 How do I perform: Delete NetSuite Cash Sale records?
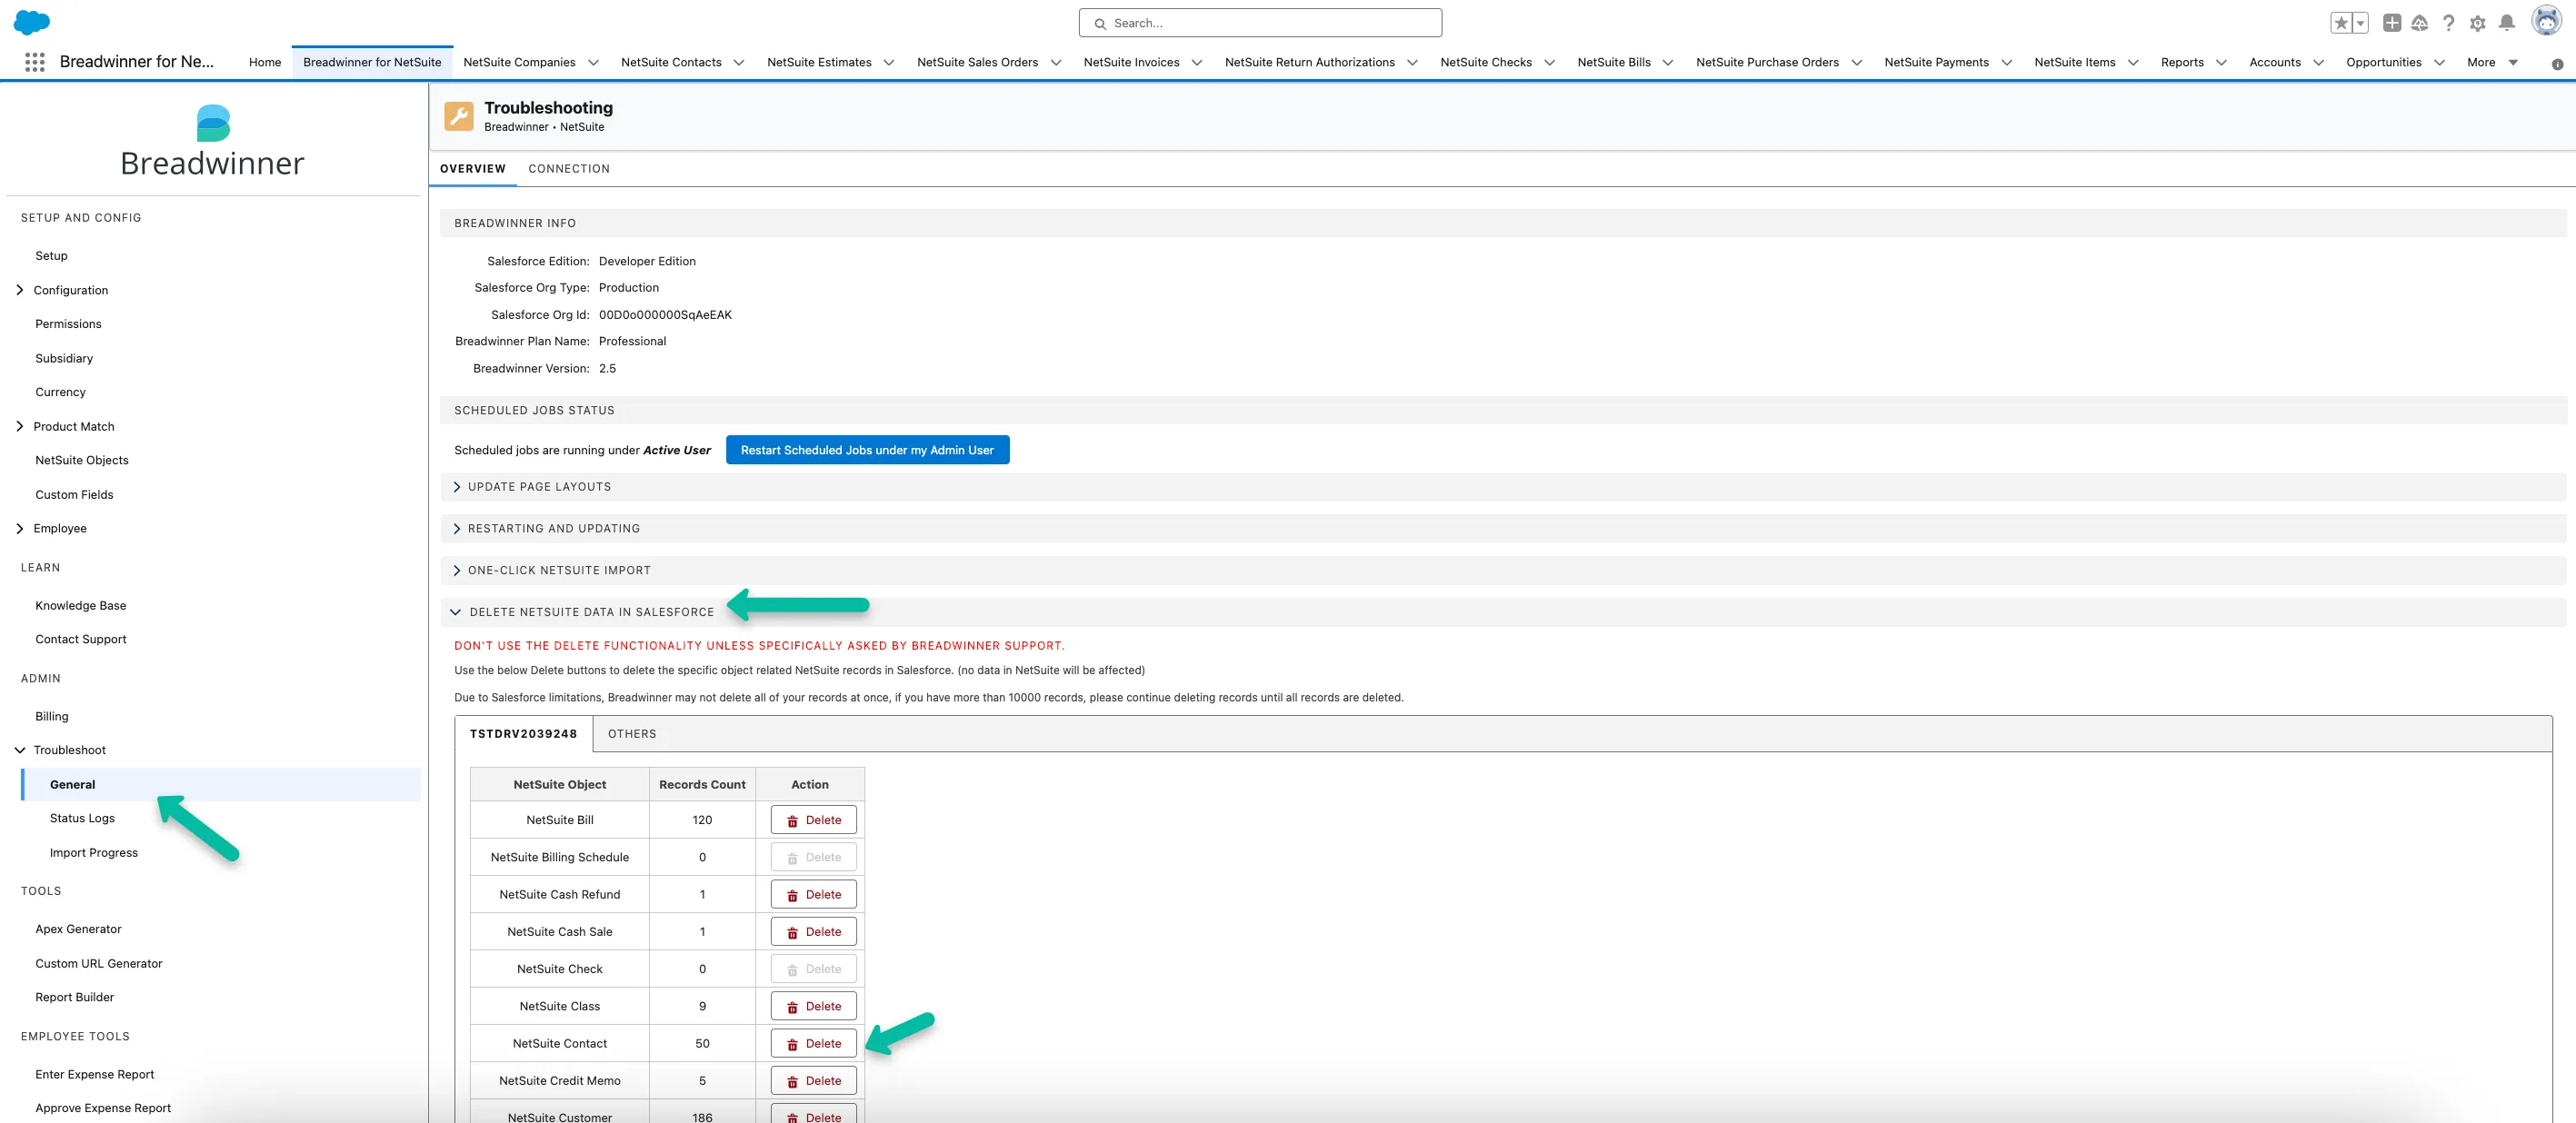tap(813, 932)
